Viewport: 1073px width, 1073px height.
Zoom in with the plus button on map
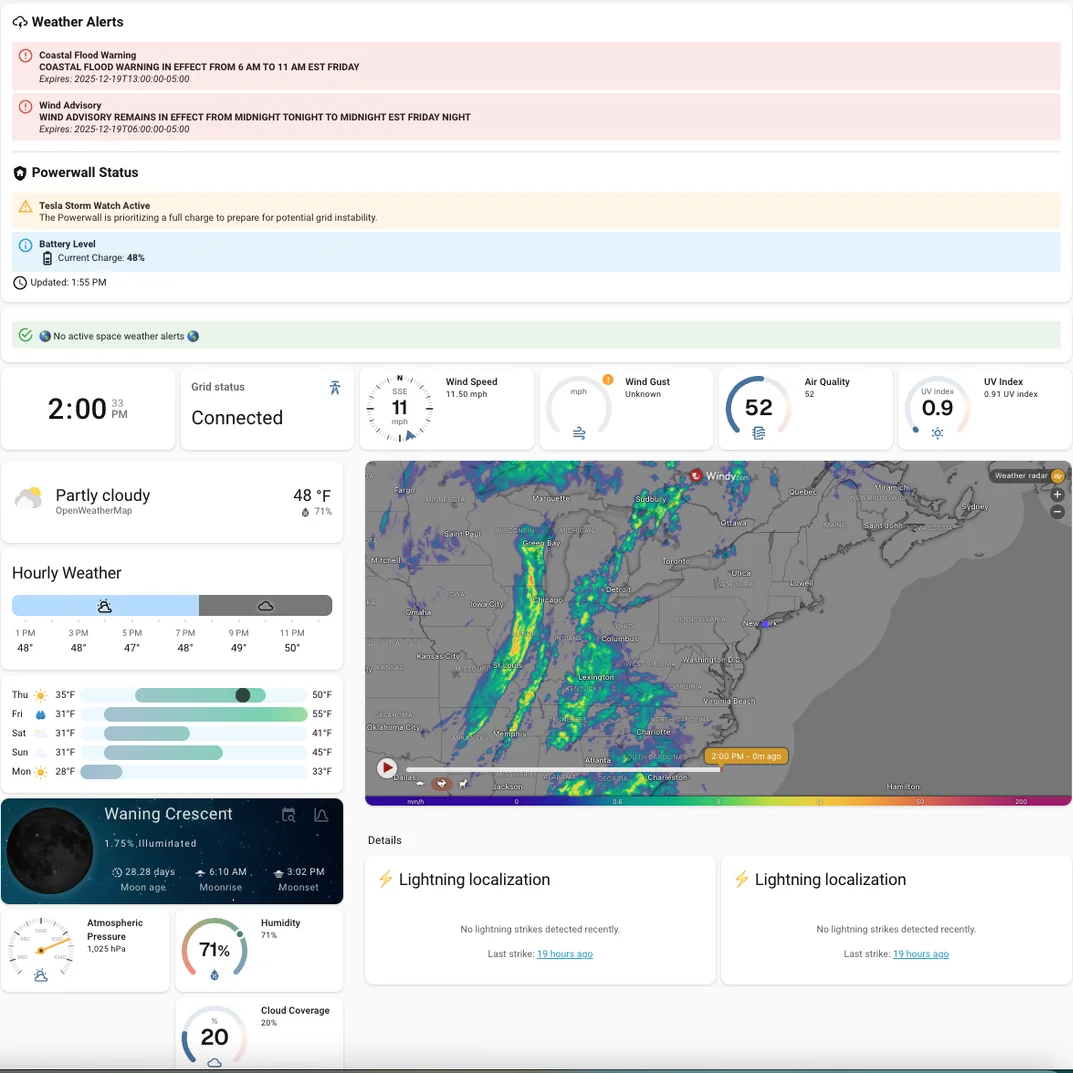(1056, 494)
